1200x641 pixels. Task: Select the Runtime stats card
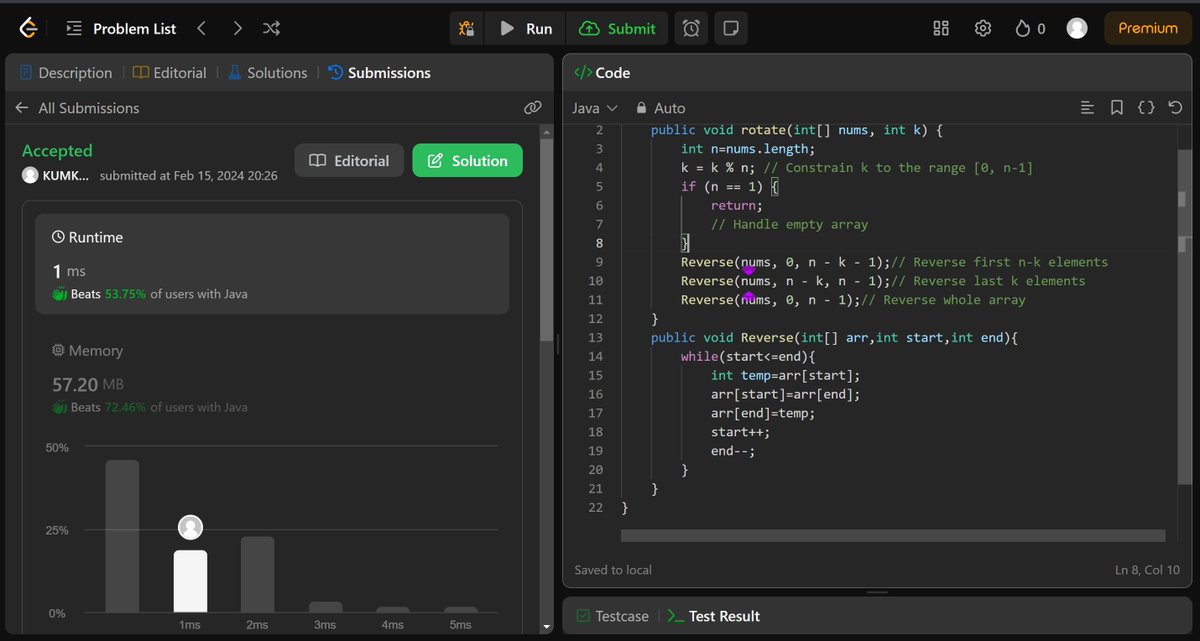pyautogui.click(x=272, y=264)
